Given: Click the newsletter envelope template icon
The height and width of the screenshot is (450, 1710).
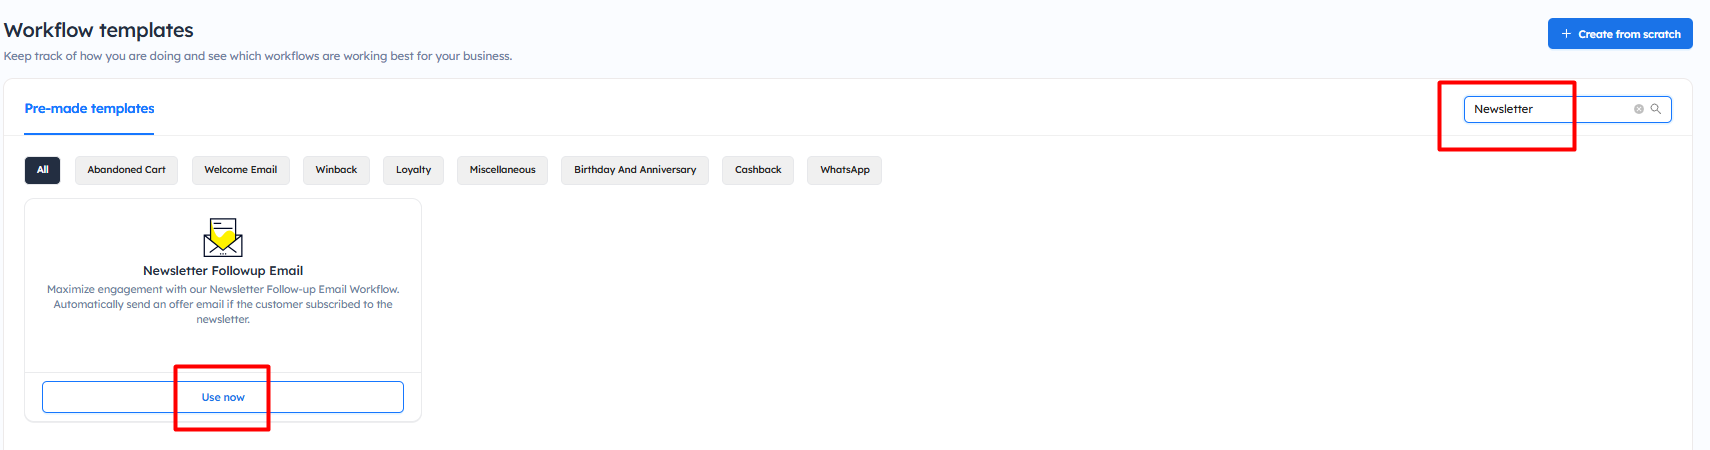Looking at the screenshot, I should pos(223,237).
